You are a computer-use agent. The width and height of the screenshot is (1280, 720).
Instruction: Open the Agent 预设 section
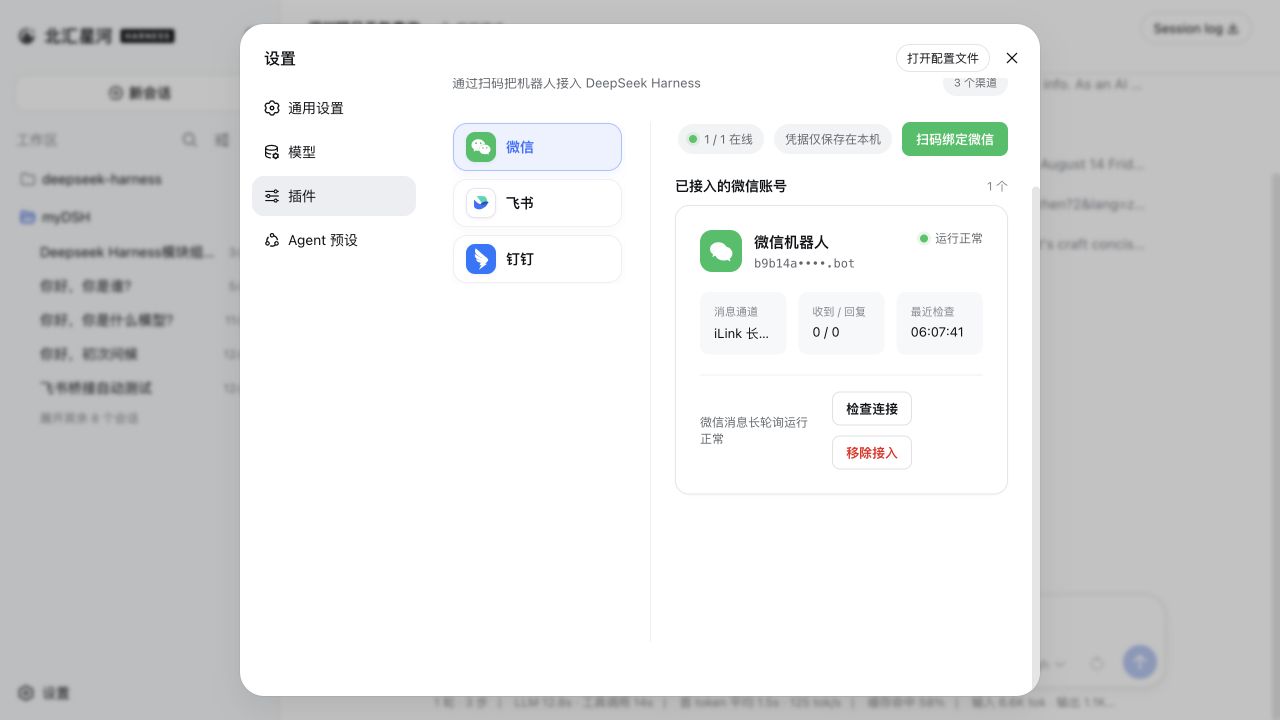click(333, 240)
